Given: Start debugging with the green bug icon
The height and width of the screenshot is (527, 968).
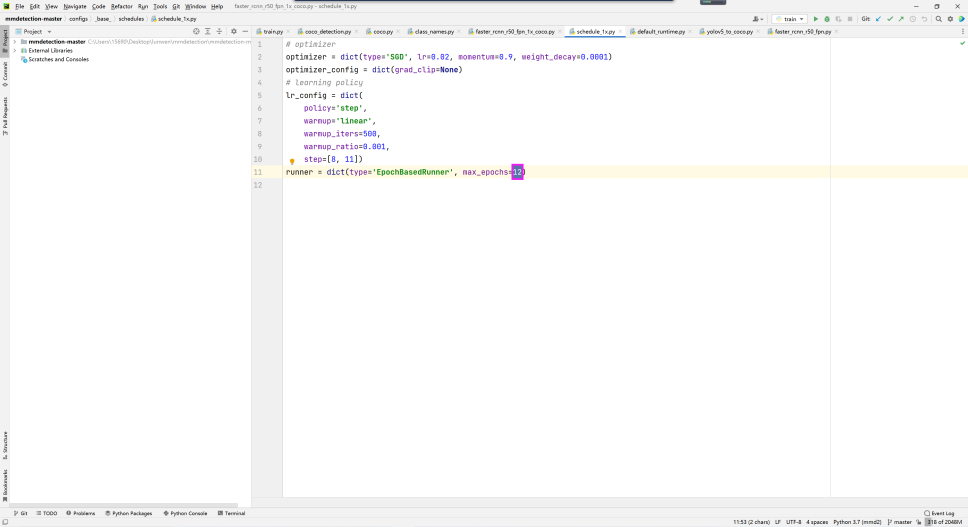Looking at the screenshot, I should click(827, 19).
